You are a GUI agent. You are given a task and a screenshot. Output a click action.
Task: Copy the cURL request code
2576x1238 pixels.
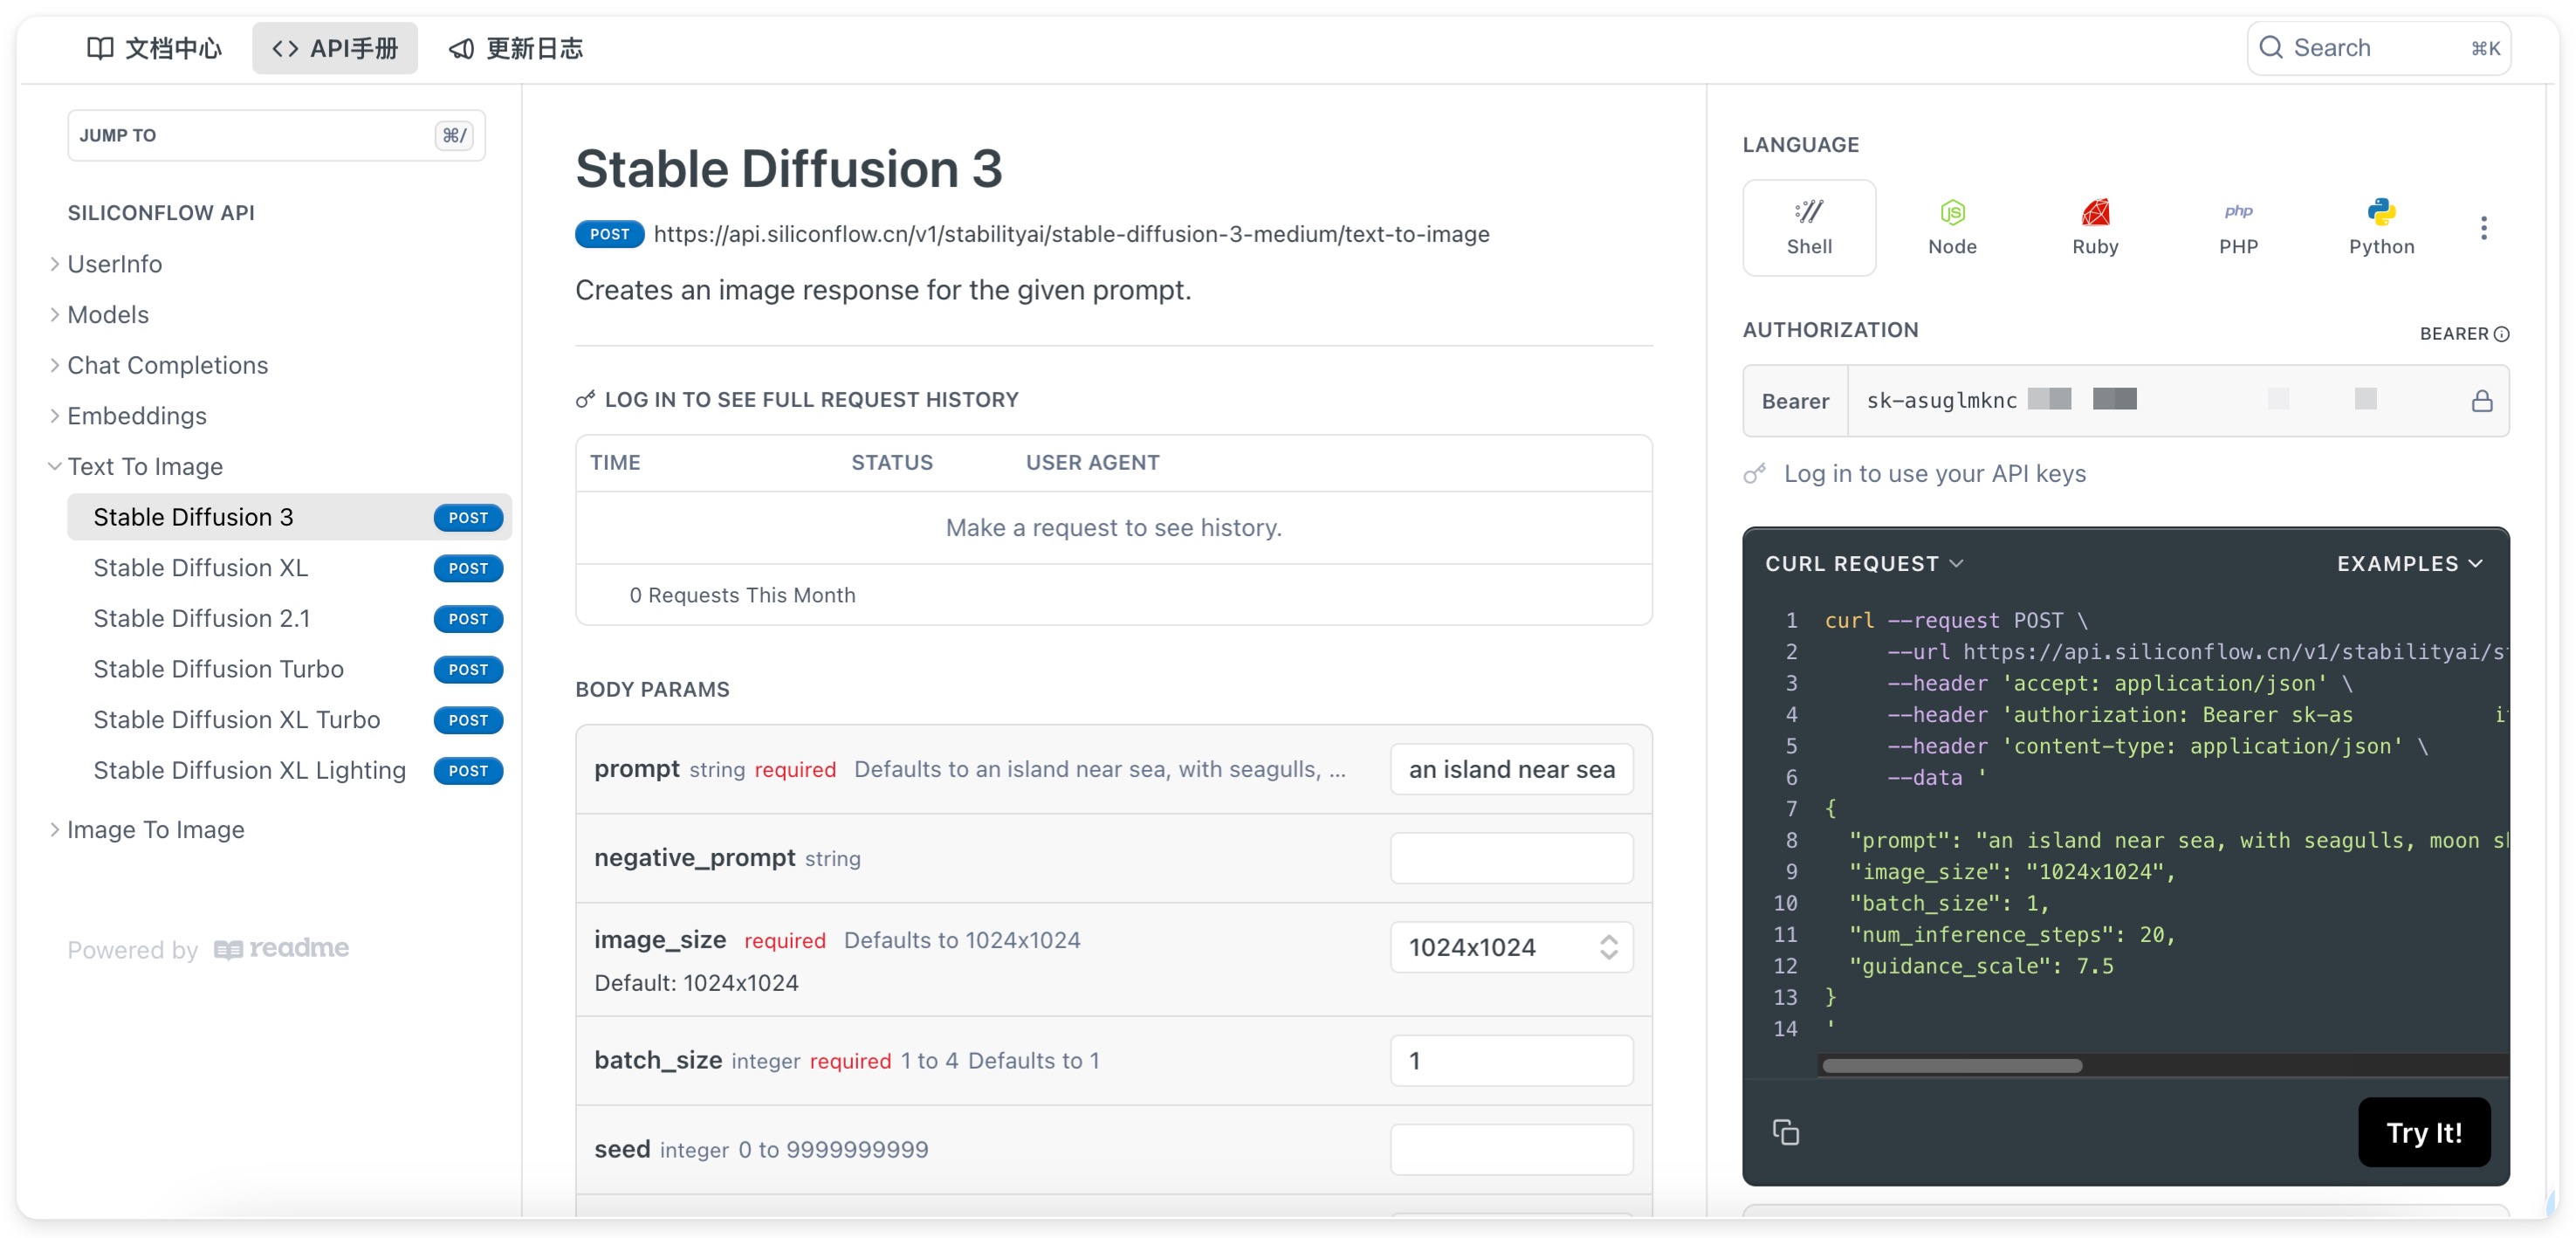[1785, 1131]
